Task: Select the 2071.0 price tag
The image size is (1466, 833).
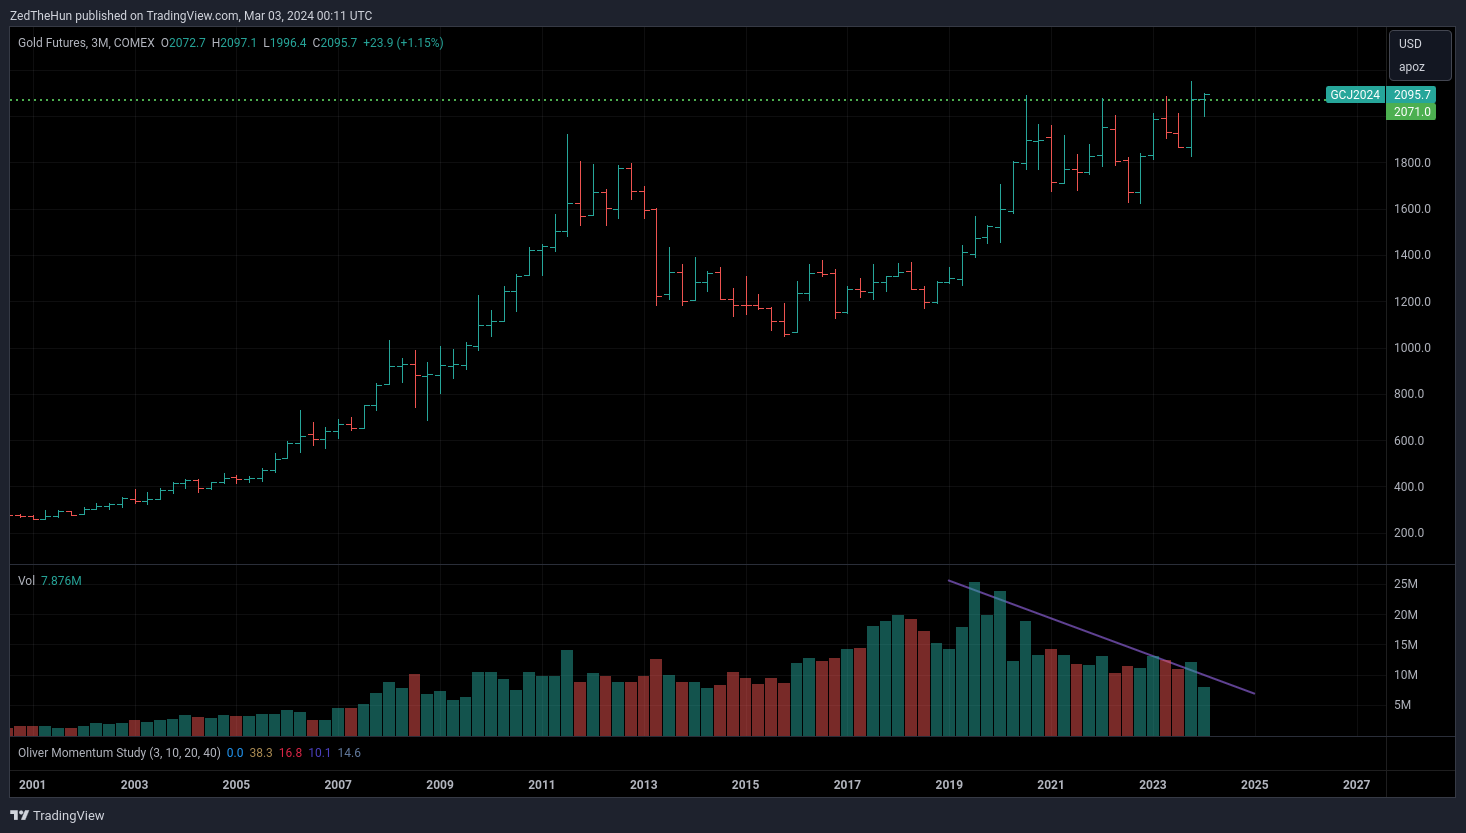Action: click(1412, 112)
